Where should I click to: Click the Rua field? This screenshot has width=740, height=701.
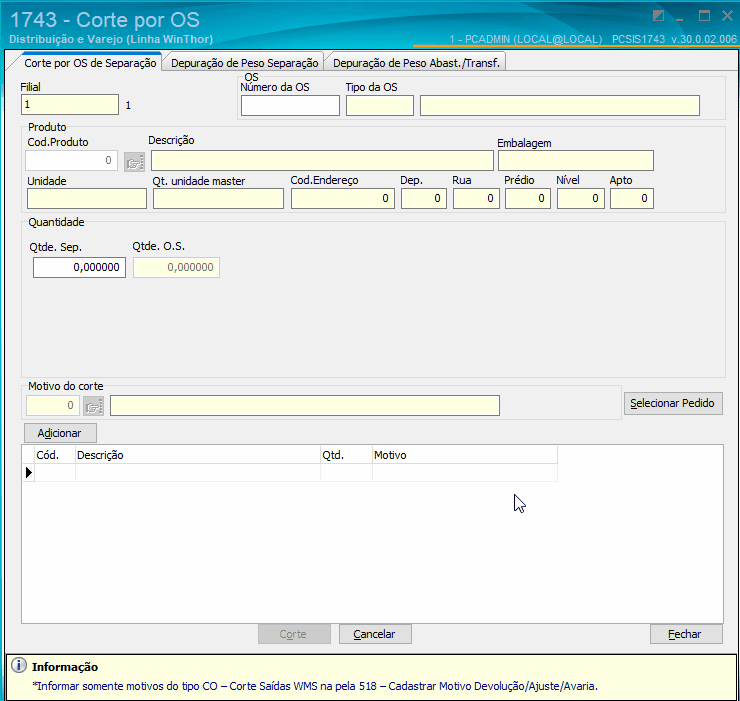pyautogui.click(x=476, y=199)
